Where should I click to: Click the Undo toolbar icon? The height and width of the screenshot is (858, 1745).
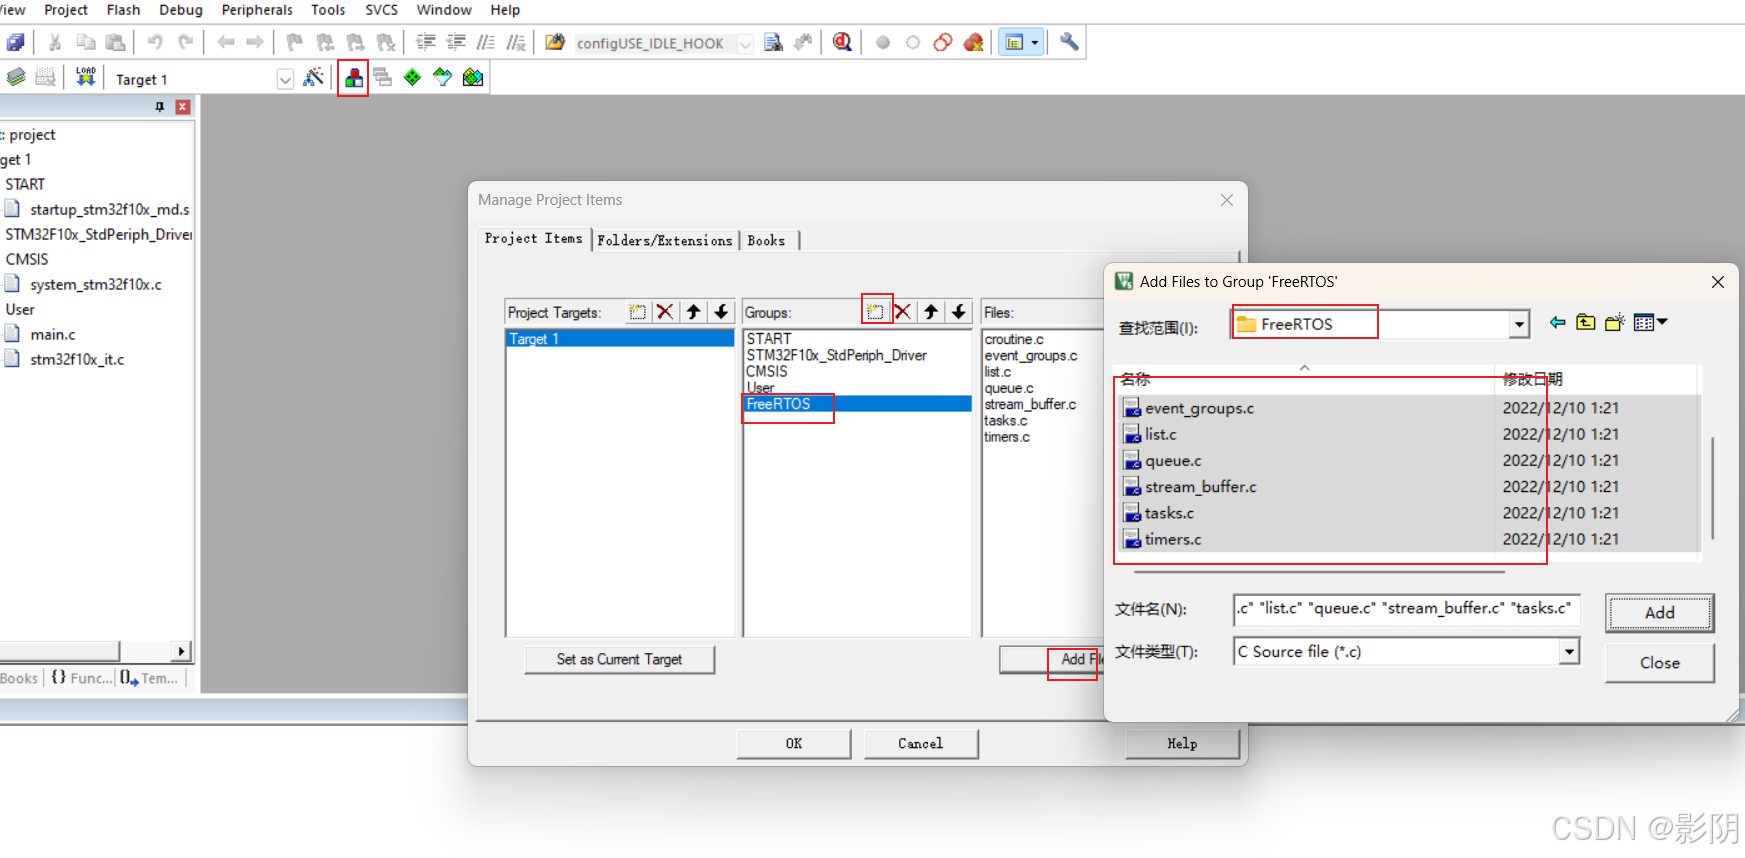(154, 42)
